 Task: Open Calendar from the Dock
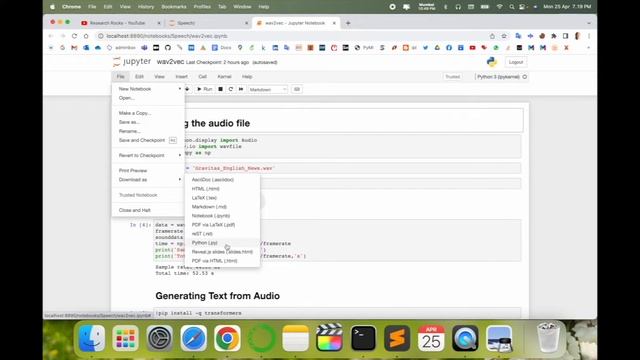[x=431, y=338]
